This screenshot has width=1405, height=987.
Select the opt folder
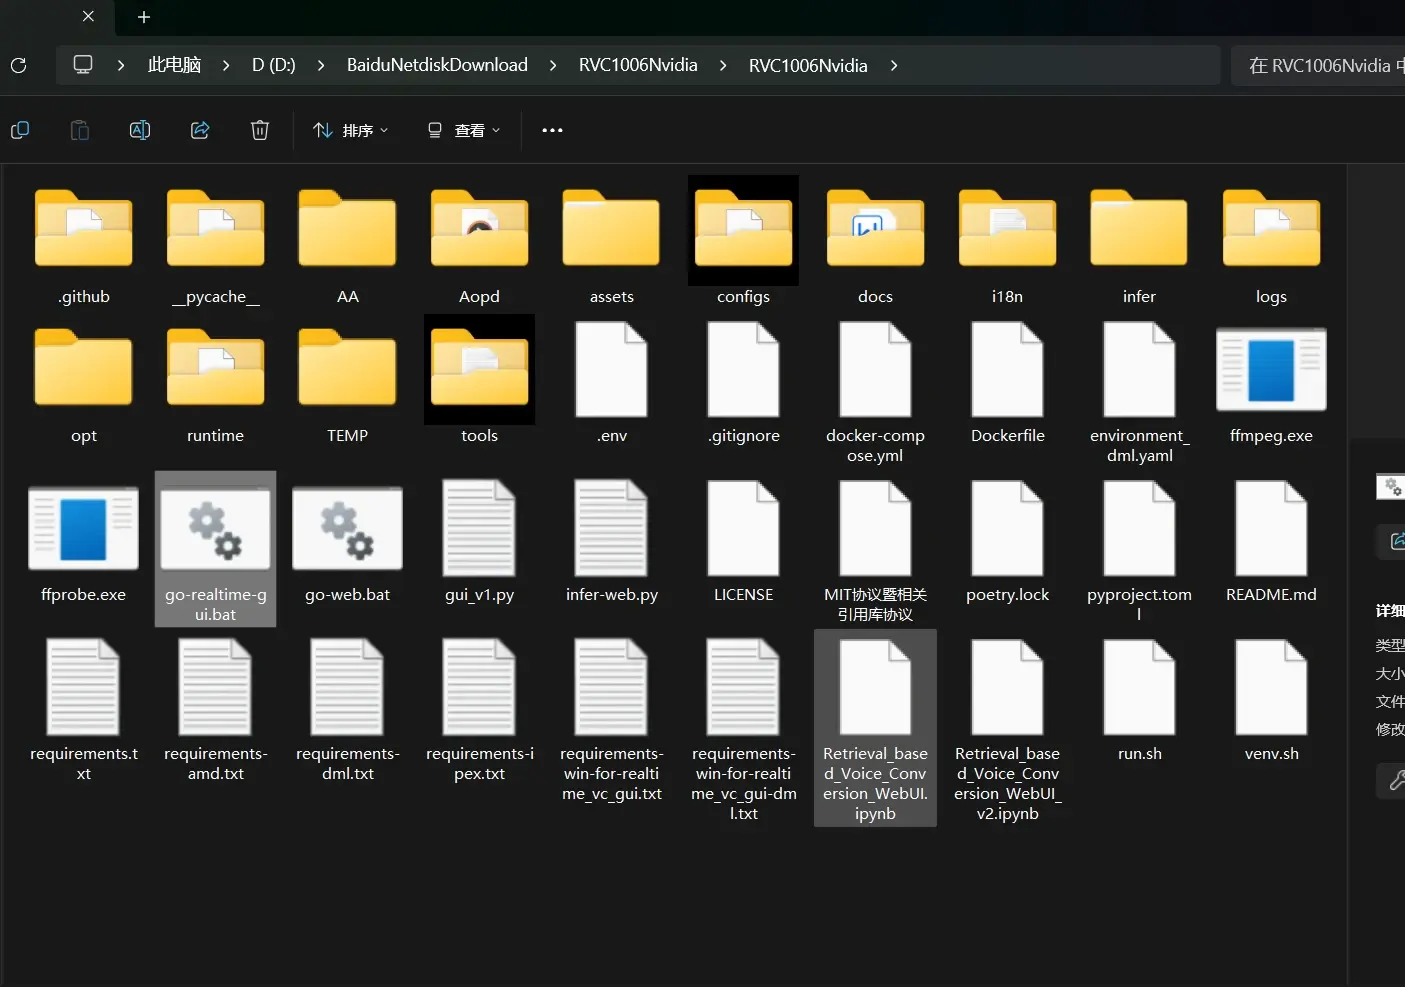84,385
